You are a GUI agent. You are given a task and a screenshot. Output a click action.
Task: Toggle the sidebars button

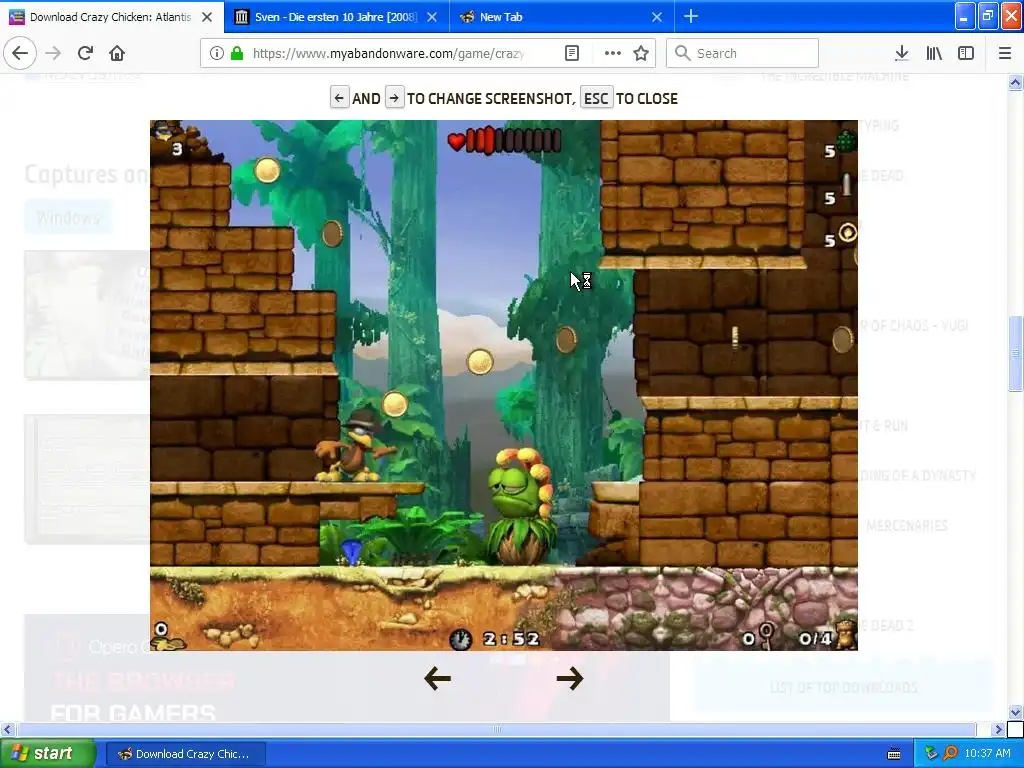[966, 54]
